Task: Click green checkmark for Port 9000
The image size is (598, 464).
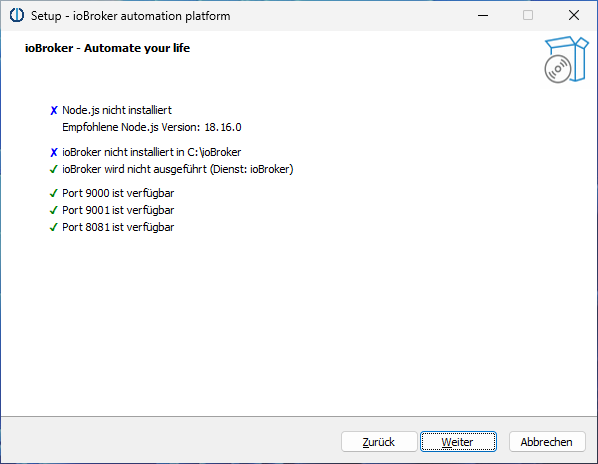Action: pos(54,193)
